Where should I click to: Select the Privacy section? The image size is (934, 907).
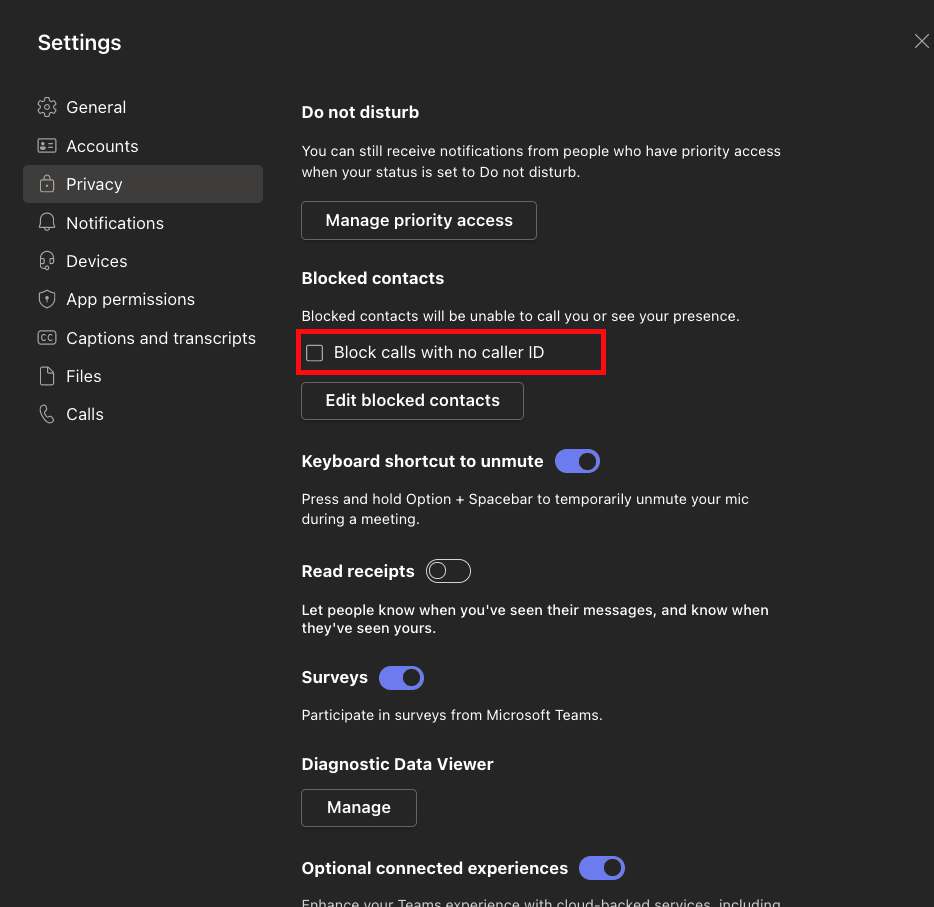tap(142, 184)
